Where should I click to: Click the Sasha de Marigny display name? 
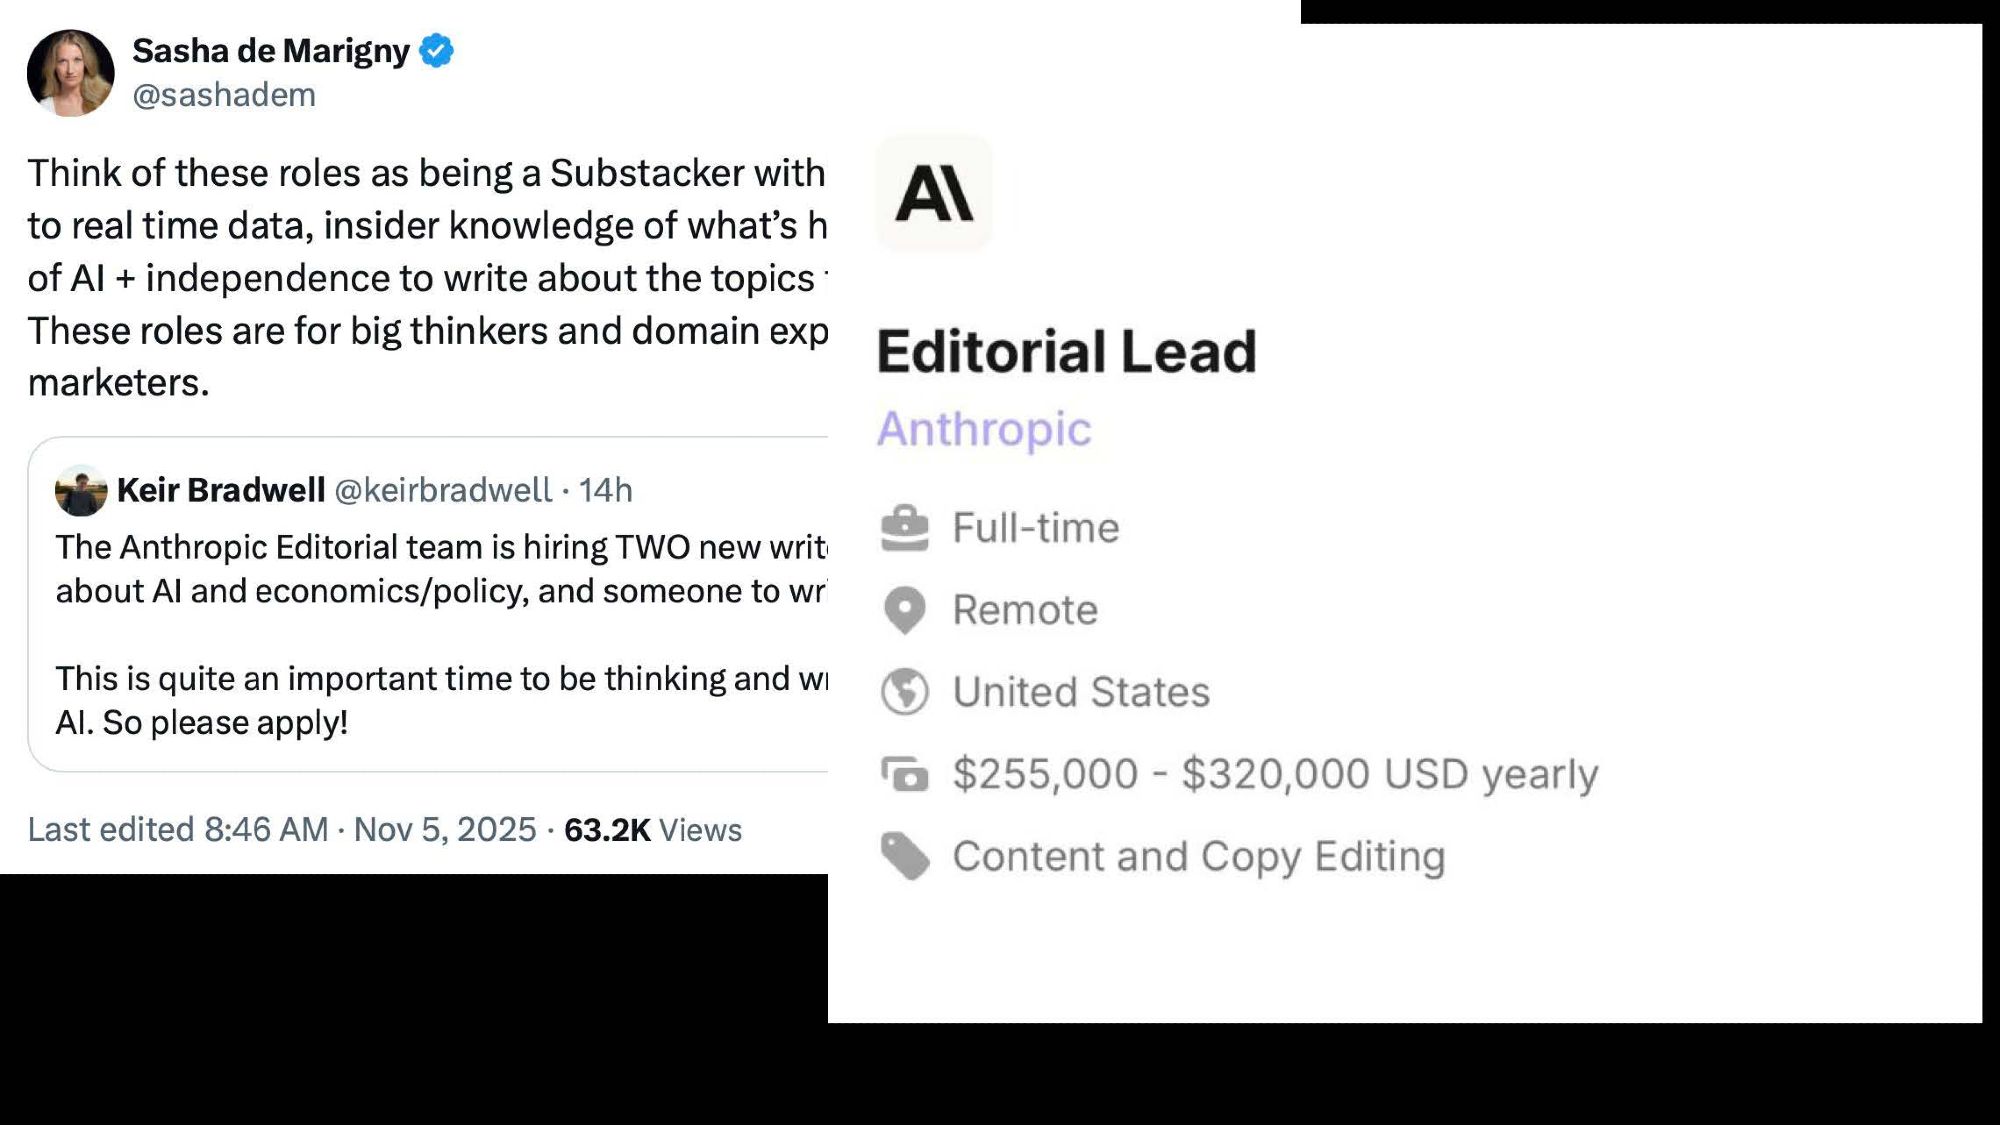tap(271, 50)
